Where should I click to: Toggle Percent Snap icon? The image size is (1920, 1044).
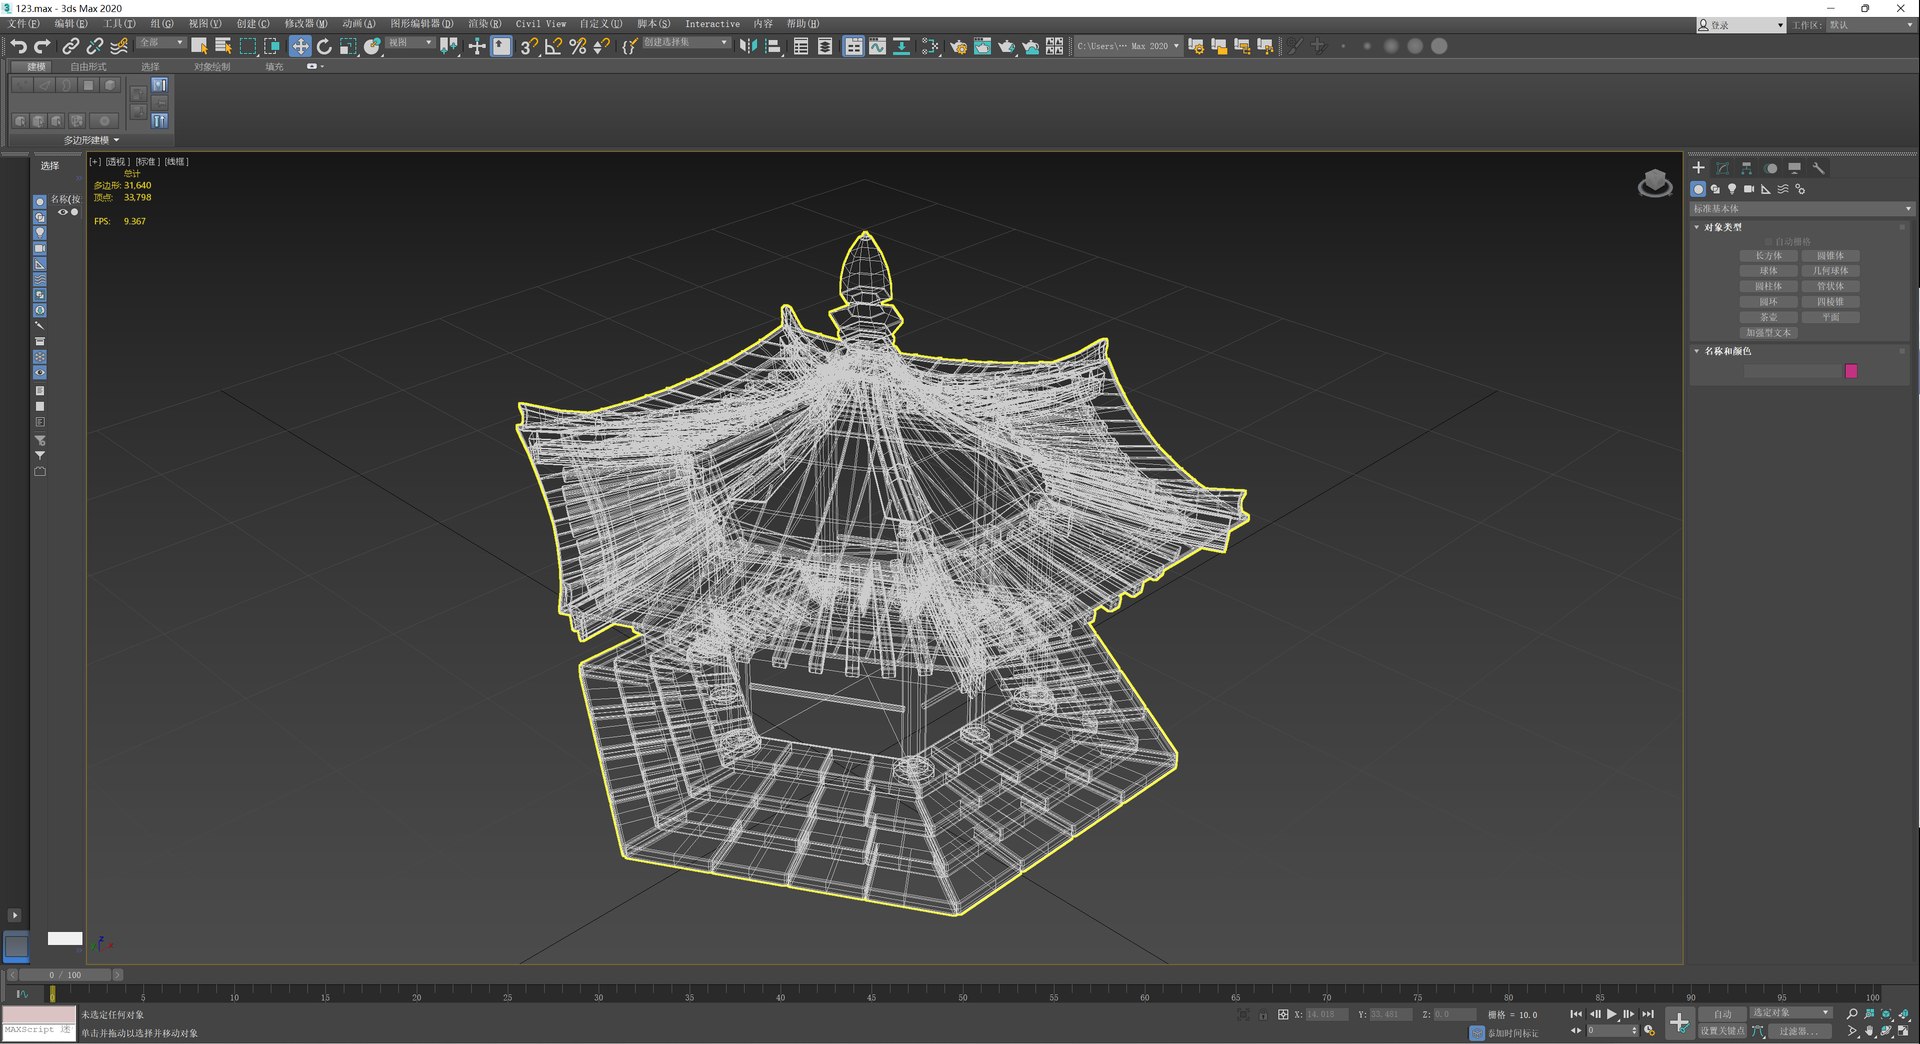click(x=577, y=46)
